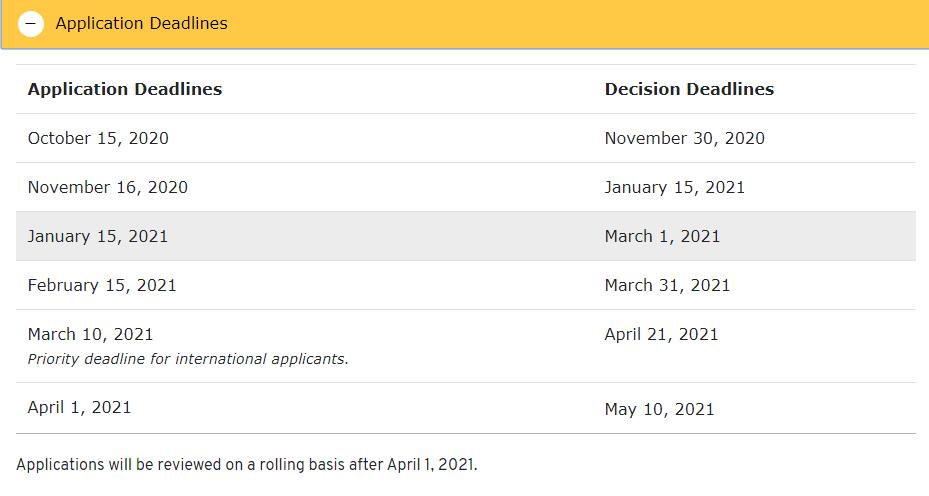This screenshot has height=496, width=929.
Task: Click the rolling basis review note
Action: pyautogui.click(x=247, y=465)
